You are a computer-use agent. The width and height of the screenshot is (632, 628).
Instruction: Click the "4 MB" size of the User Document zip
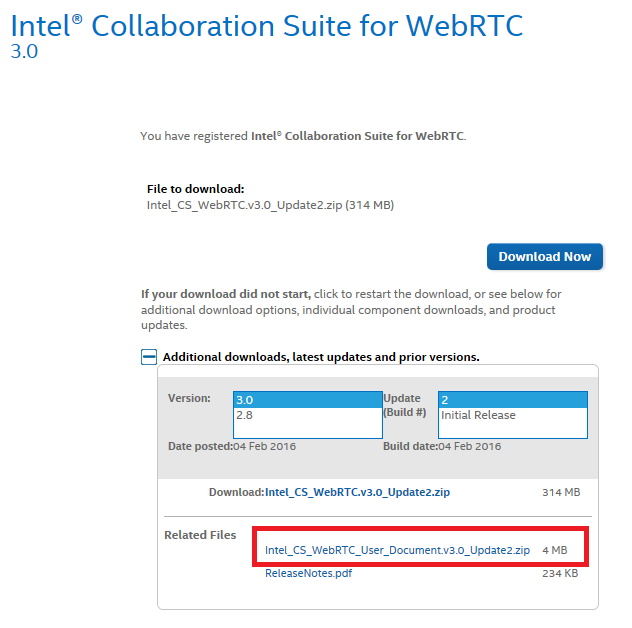coord(555,550)
